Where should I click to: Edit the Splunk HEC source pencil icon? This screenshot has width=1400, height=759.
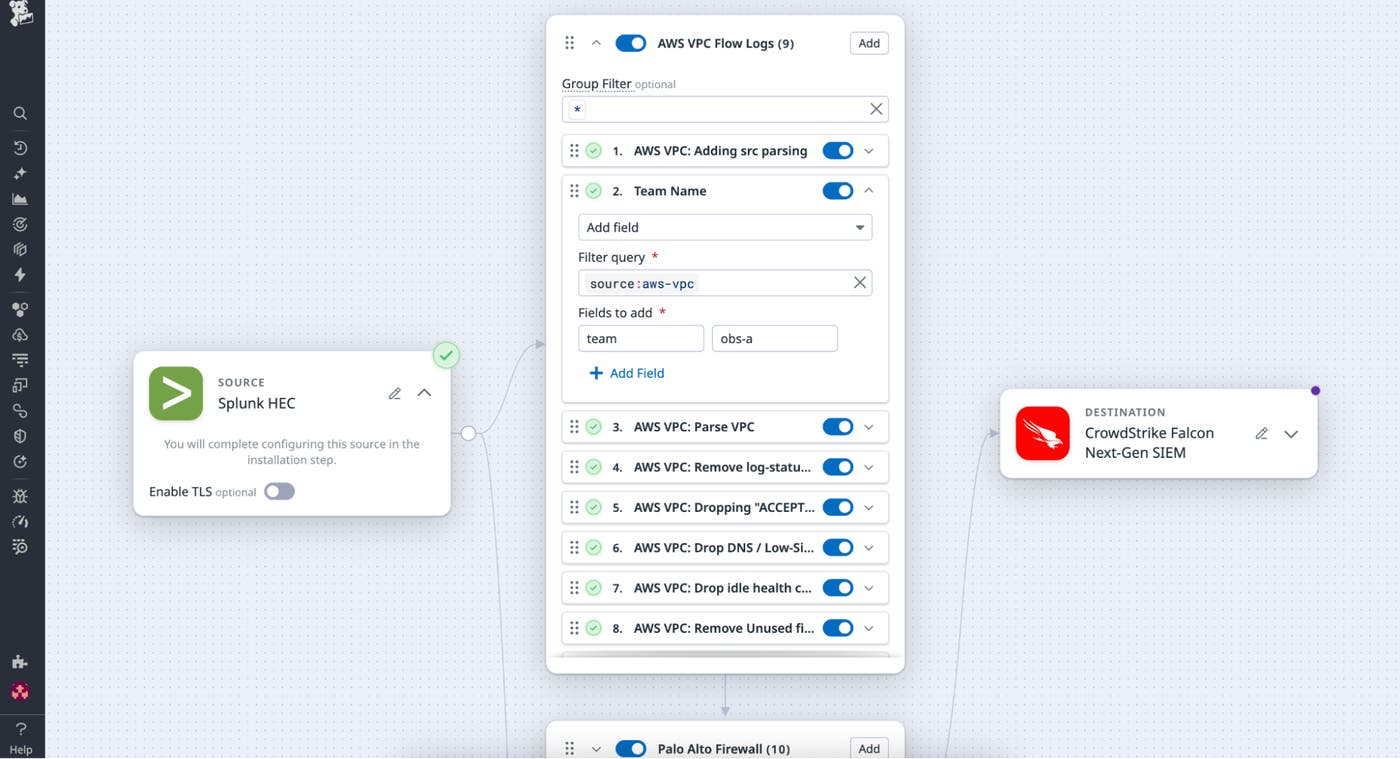[x=395, y=393]
